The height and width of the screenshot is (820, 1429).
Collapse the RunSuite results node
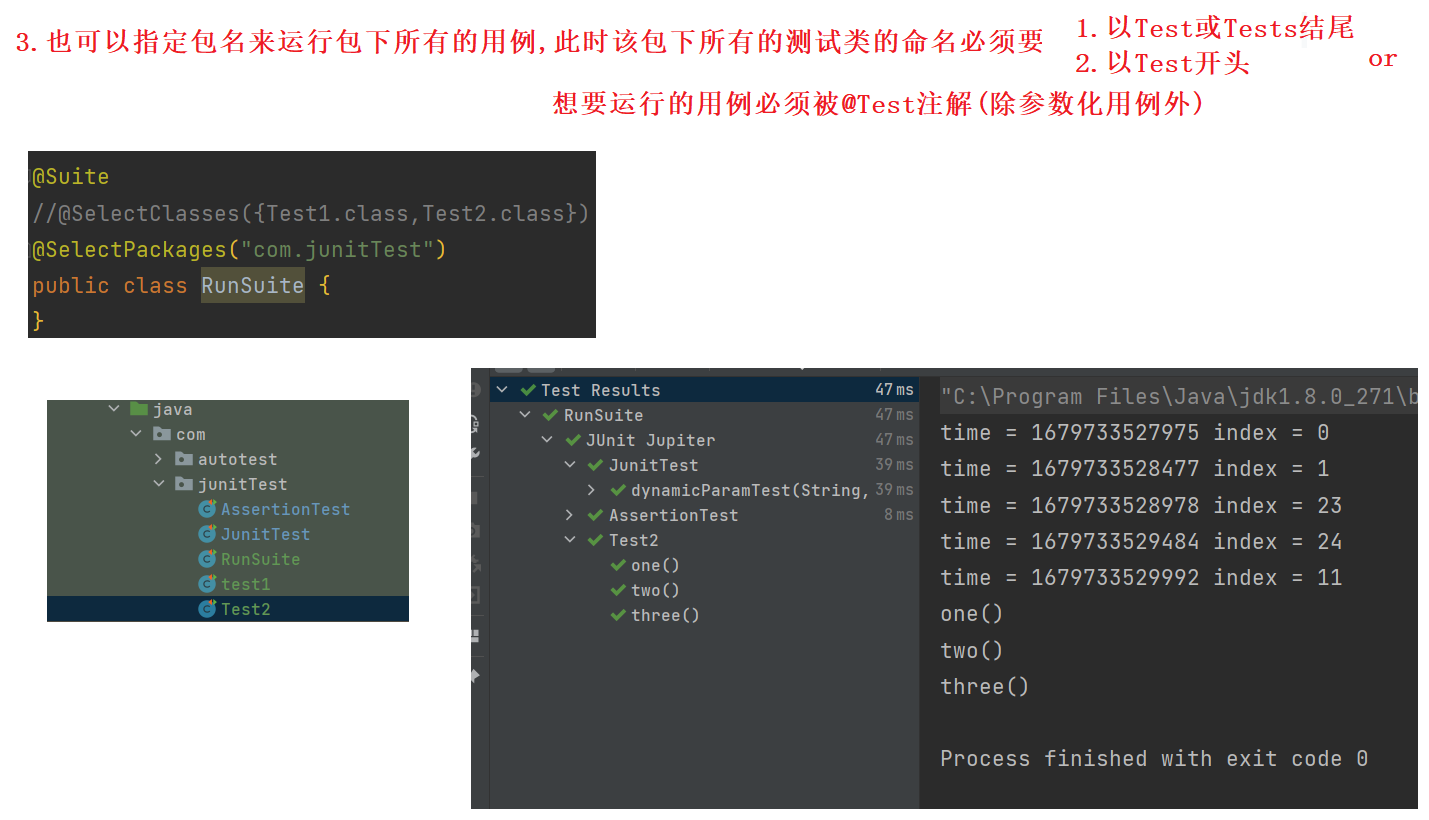point(525,415)
